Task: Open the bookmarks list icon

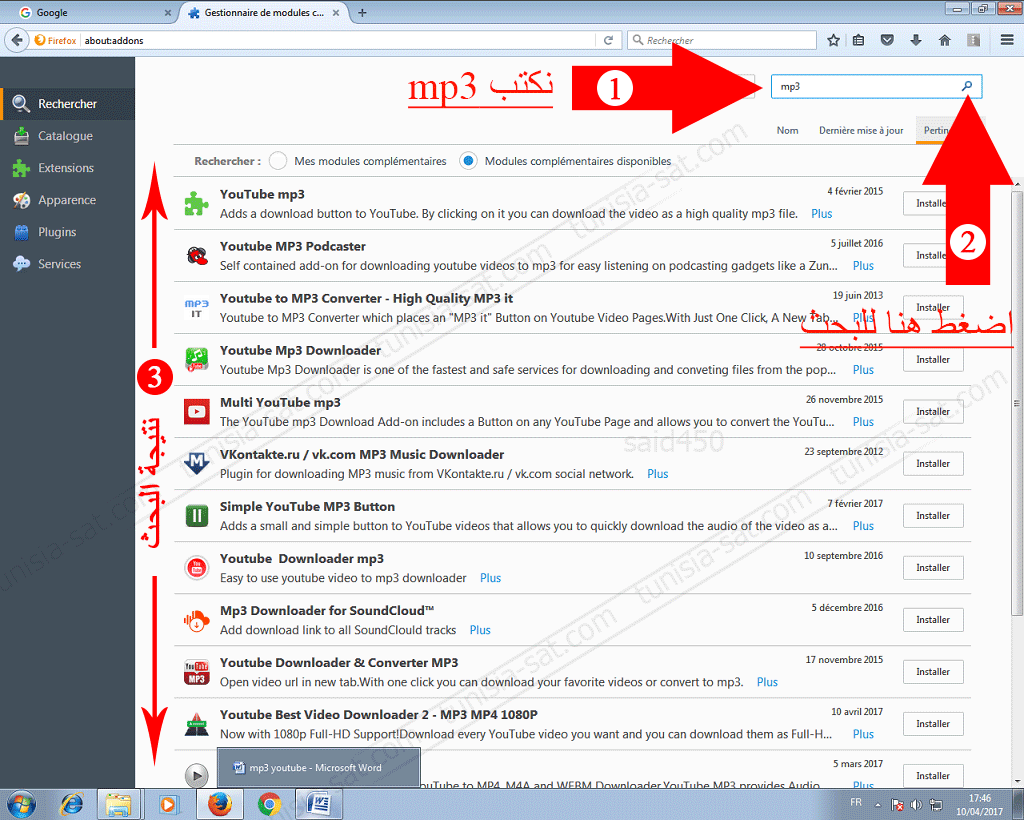Action: pos(859,40)
